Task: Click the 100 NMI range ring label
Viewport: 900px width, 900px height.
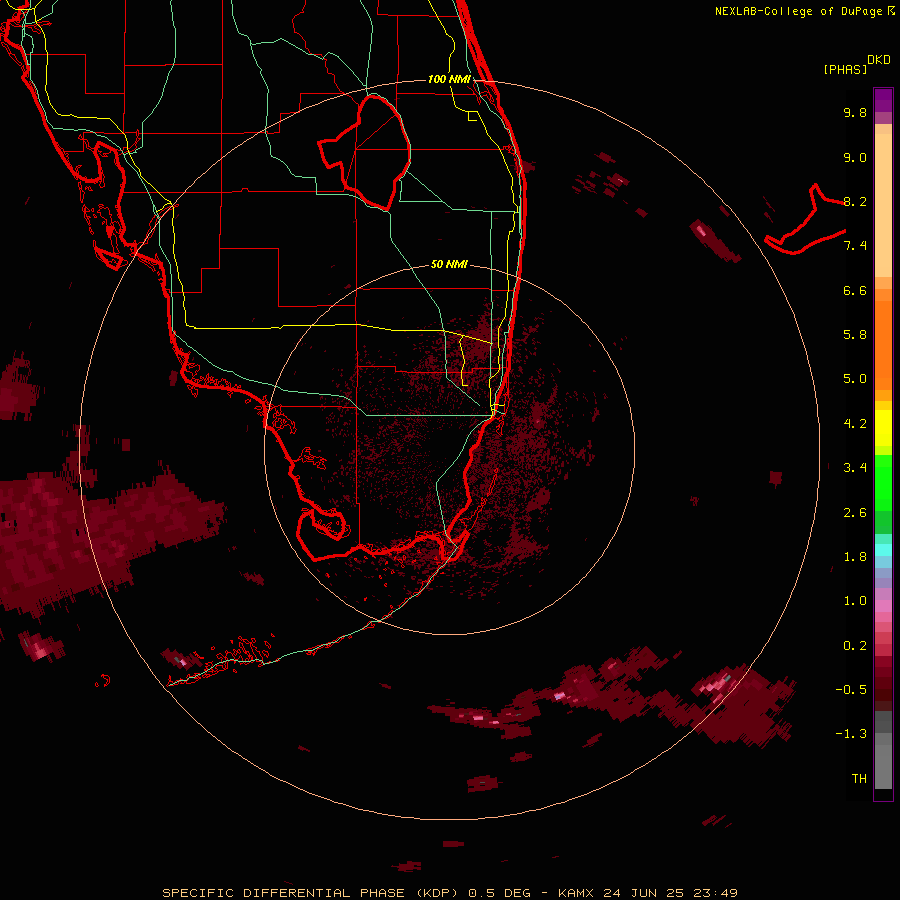Action: click(x=449, y=79)
